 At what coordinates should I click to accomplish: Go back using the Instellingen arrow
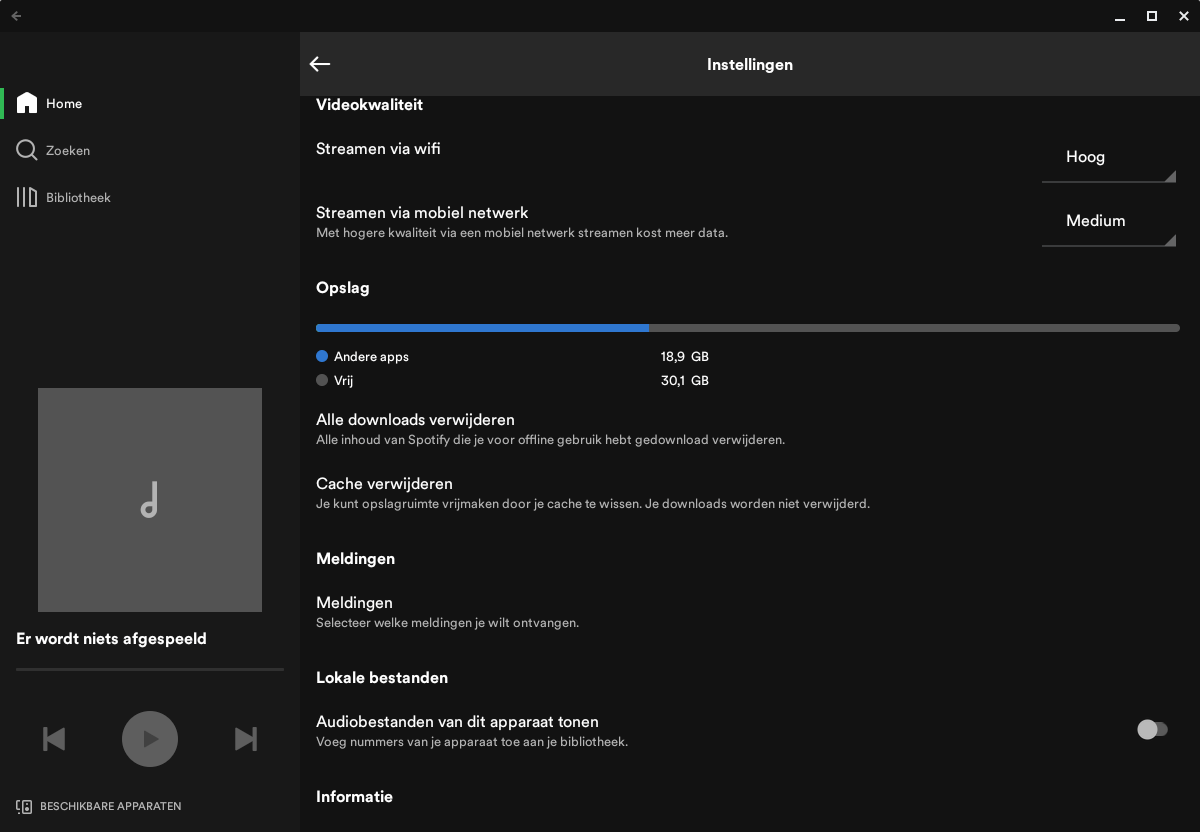[x=320, y=64]
